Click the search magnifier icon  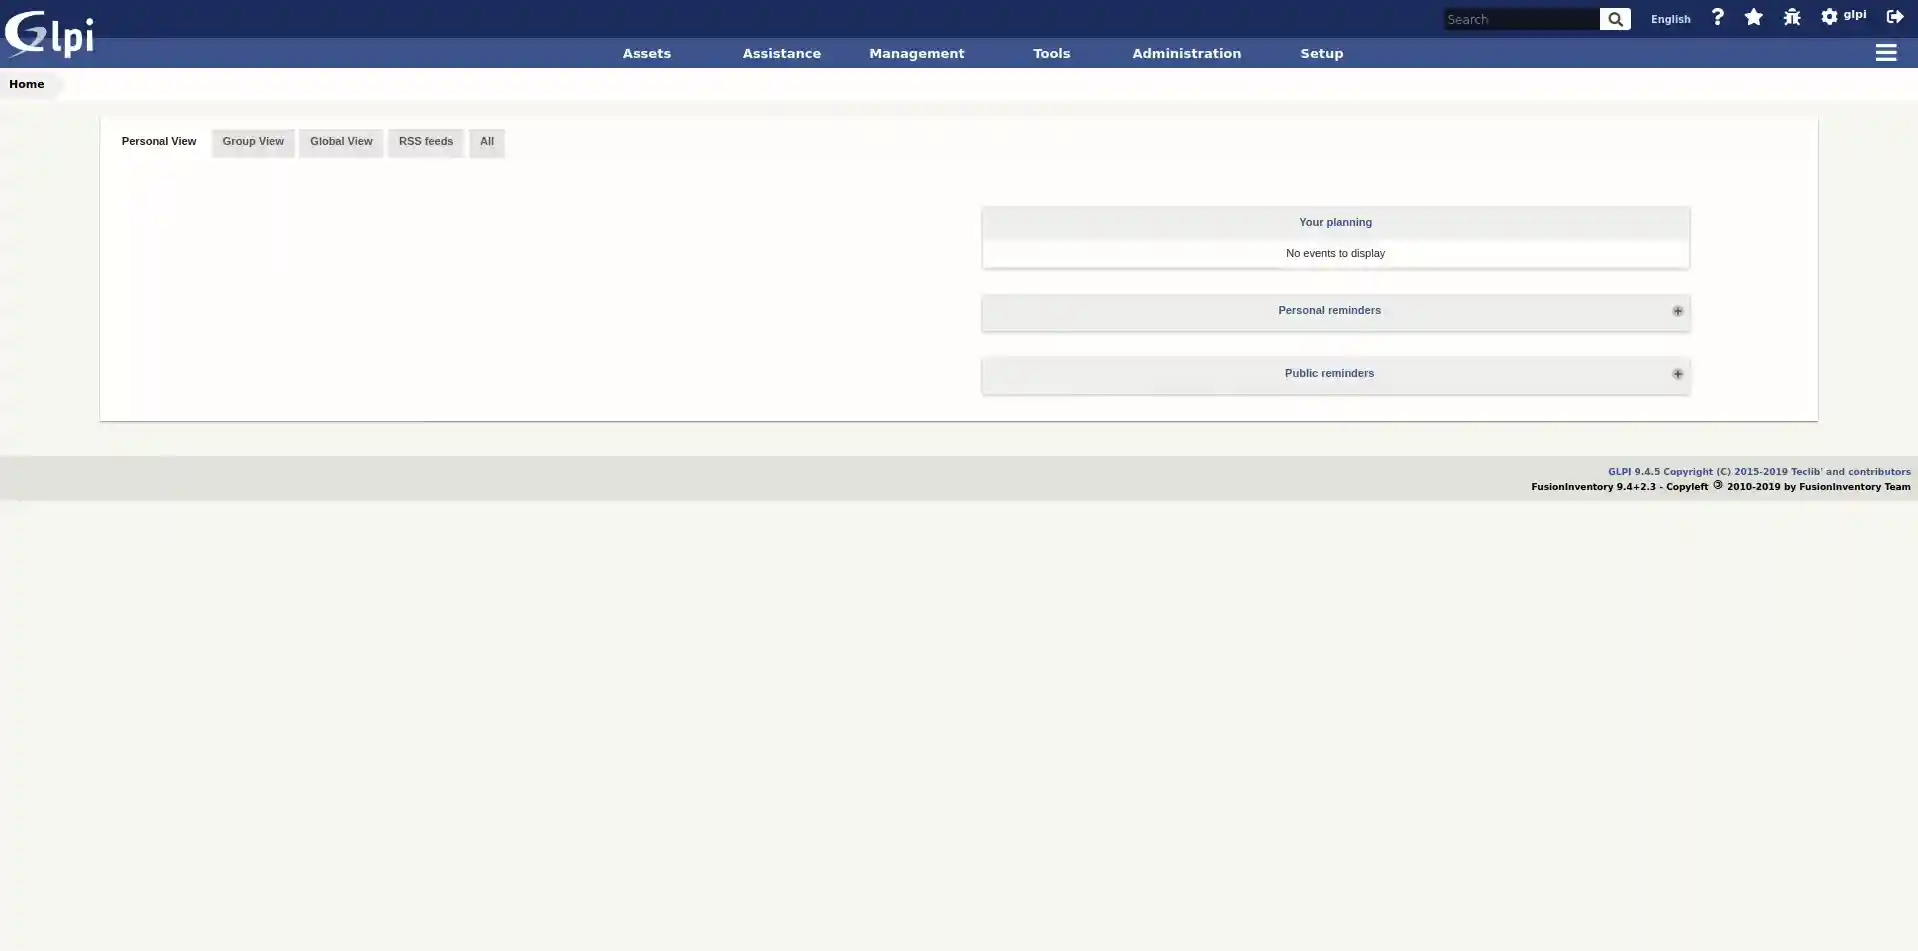[x=1614, y=19]
